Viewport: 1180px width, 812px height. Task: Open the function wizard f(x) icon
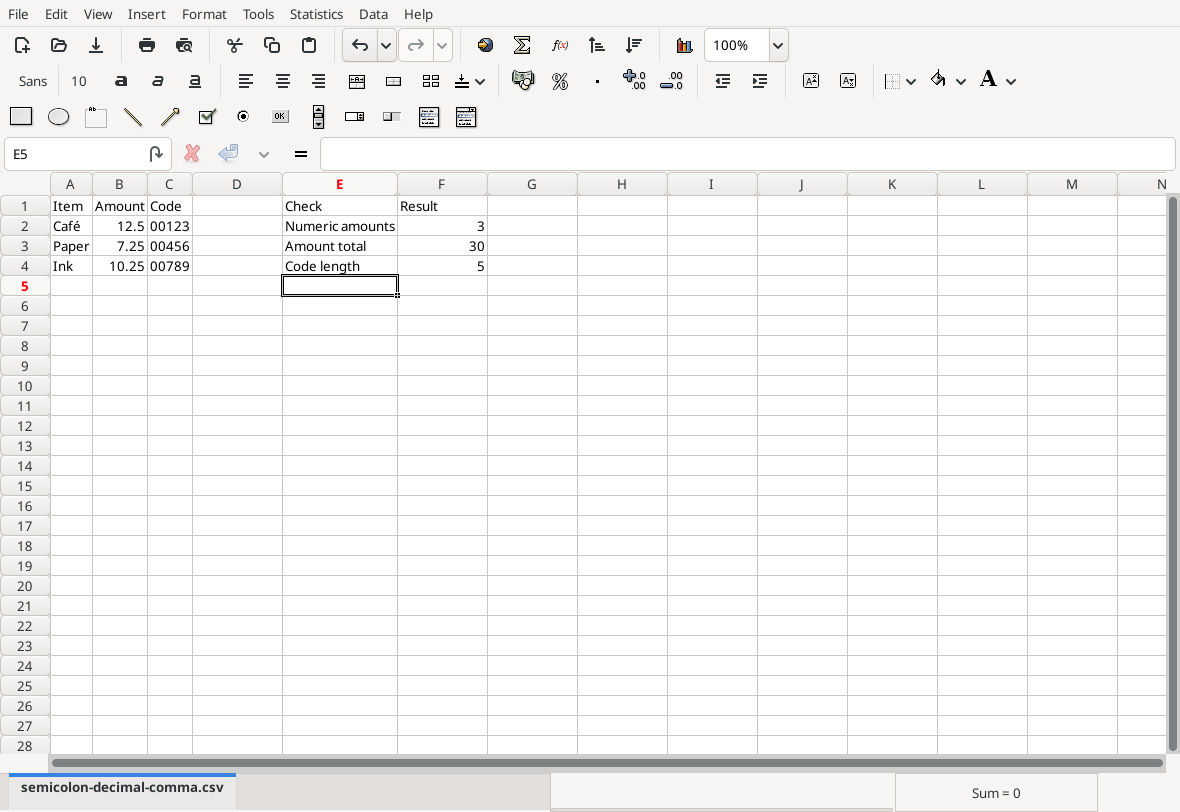click(559, 45)
